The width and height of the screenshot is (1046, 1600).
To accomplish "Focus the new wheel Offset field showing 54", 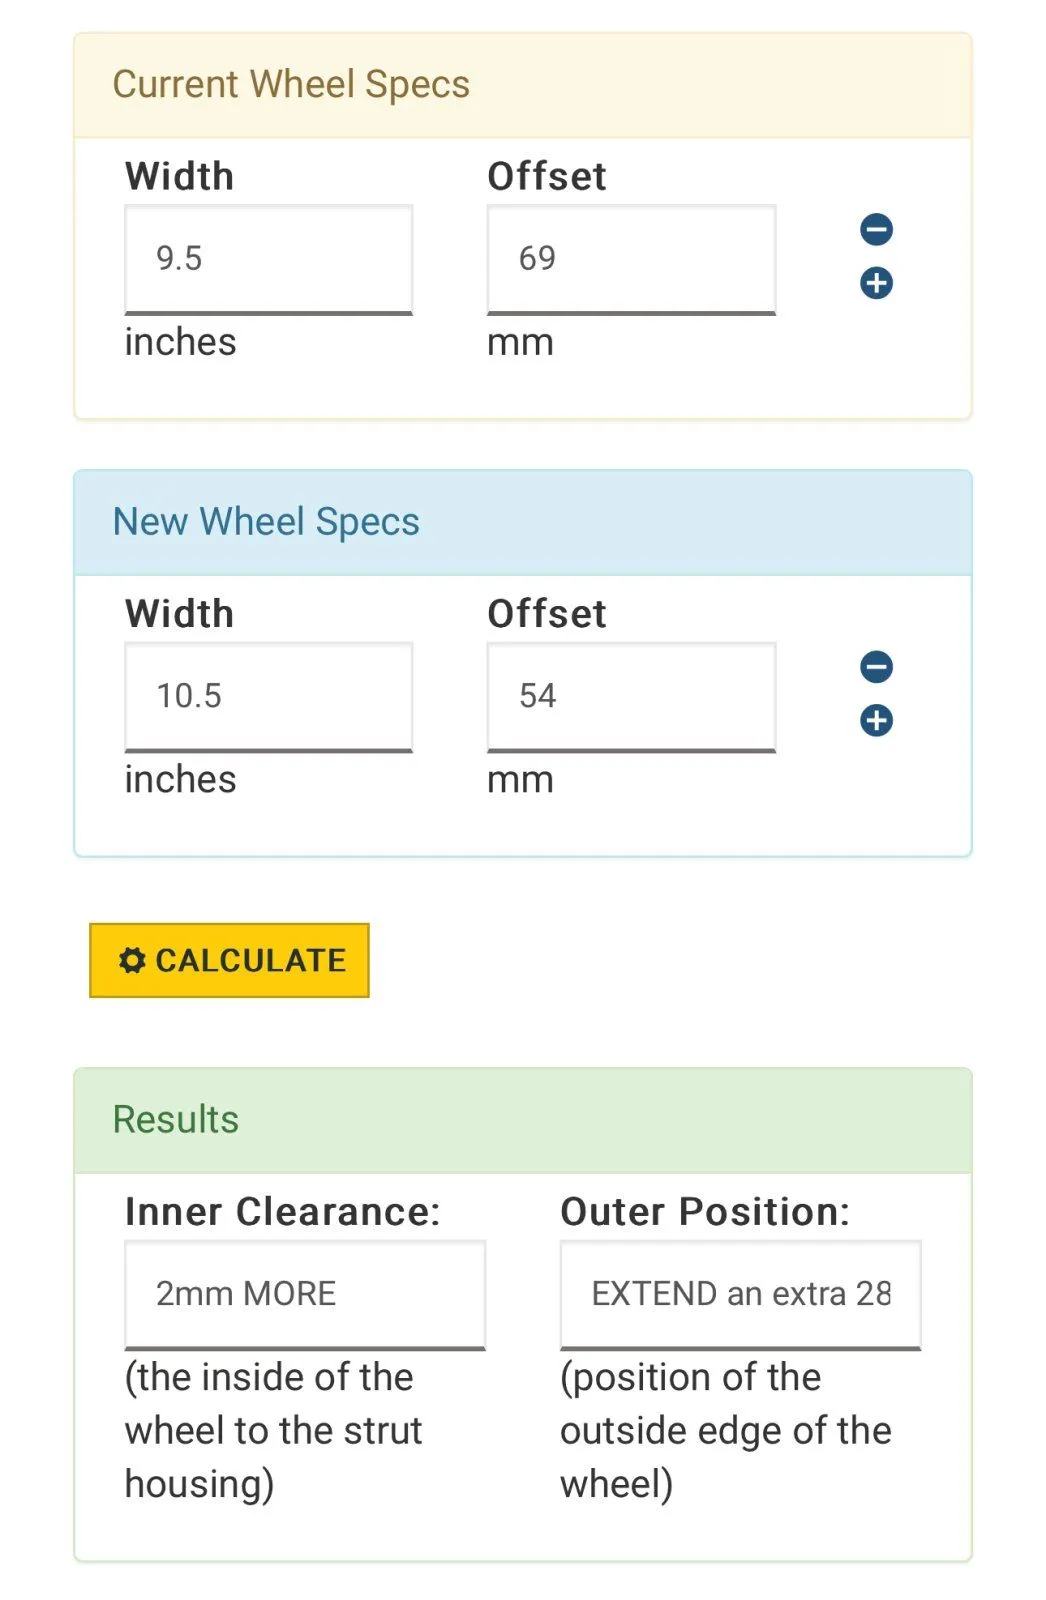I will [631, 696].
